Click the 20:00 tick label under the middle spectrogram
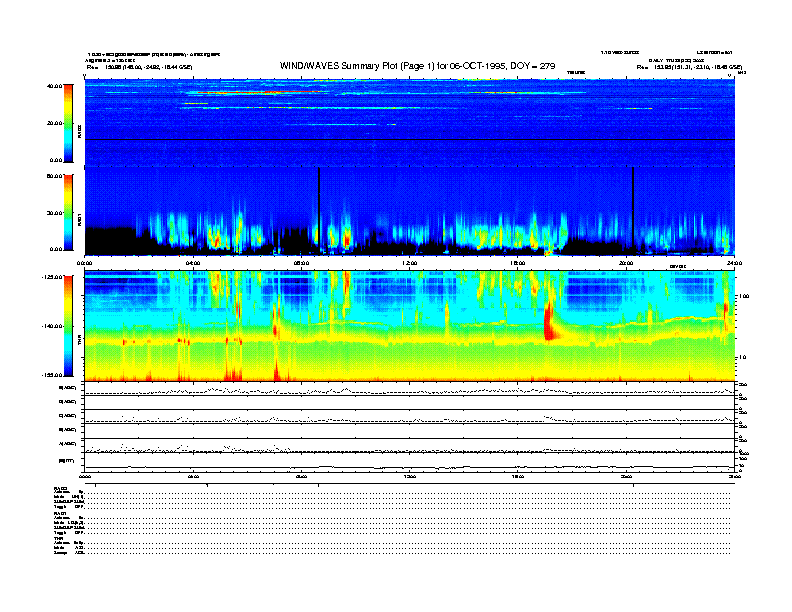 pos(626,263)
